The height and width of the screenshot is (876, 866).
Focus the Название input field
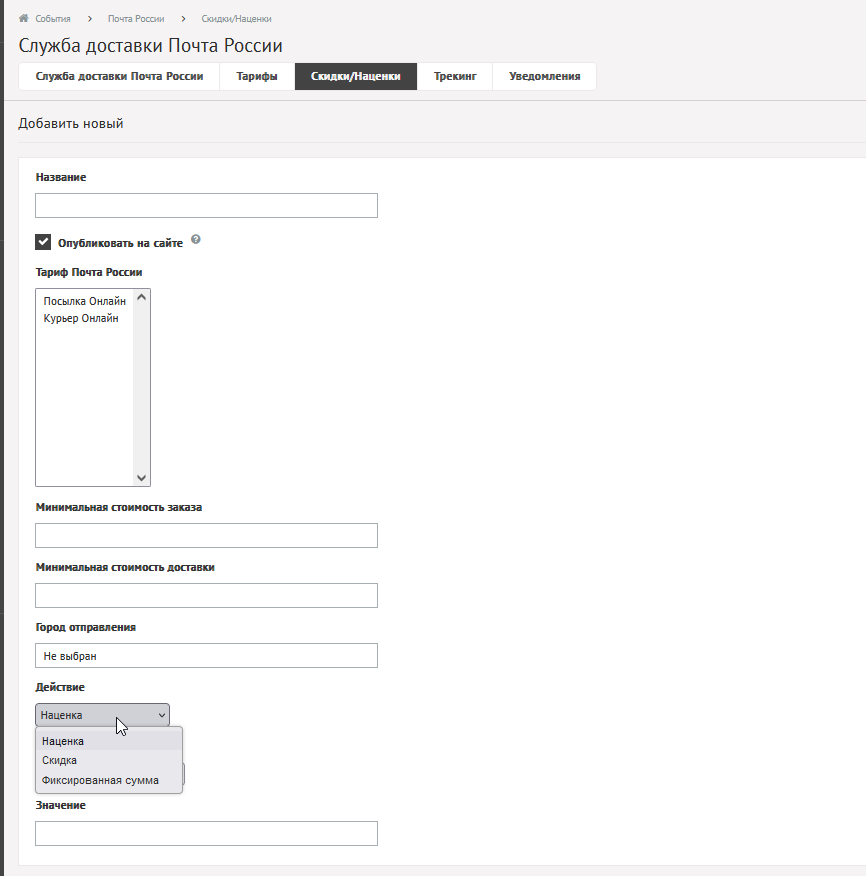pyautogui.click(x=206, y=206)
